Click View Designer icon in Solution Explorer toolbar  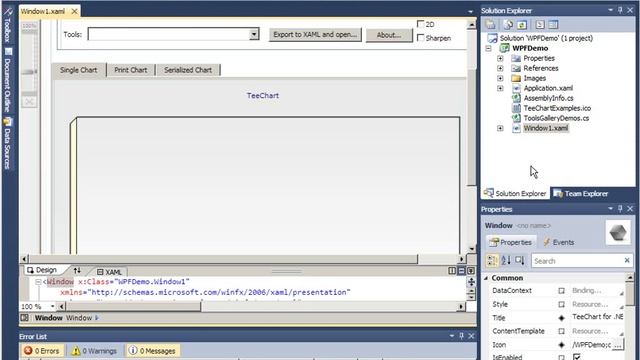[553, 25]
